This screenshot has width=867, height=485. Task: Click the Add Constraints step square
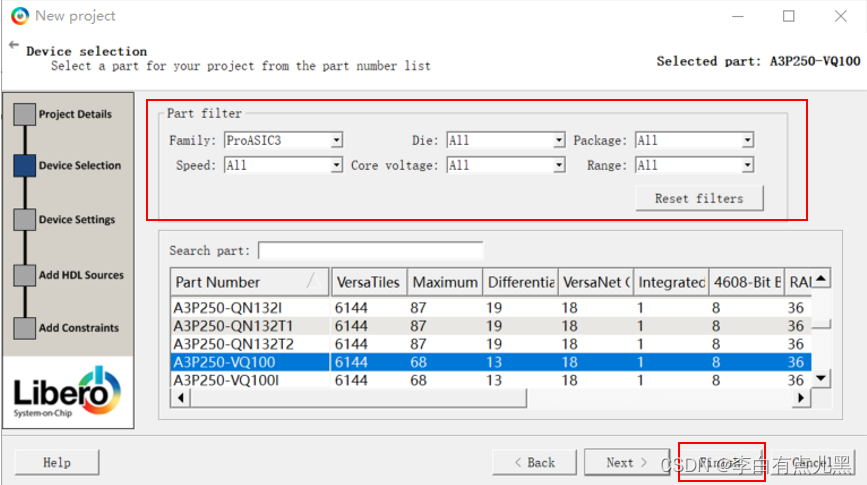click(x=24, y=328)
